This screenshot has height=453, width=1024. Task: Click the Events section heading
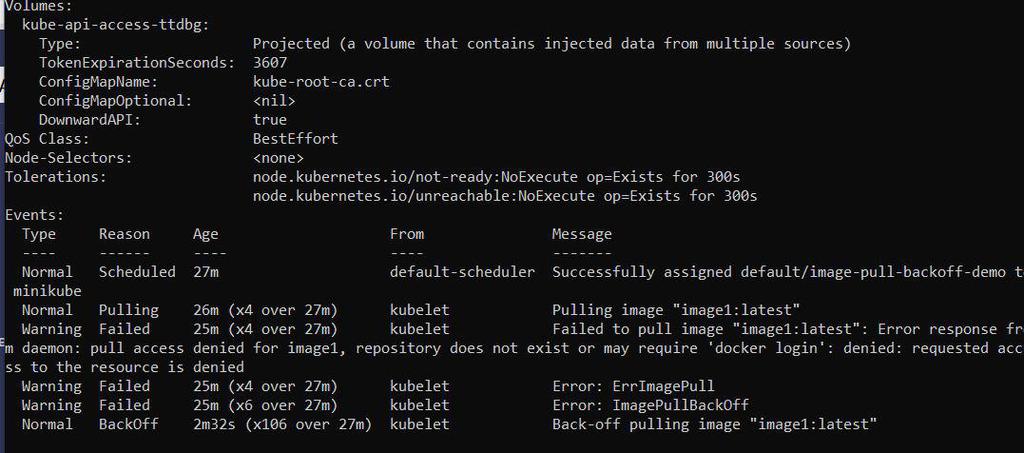pos(34,215)
